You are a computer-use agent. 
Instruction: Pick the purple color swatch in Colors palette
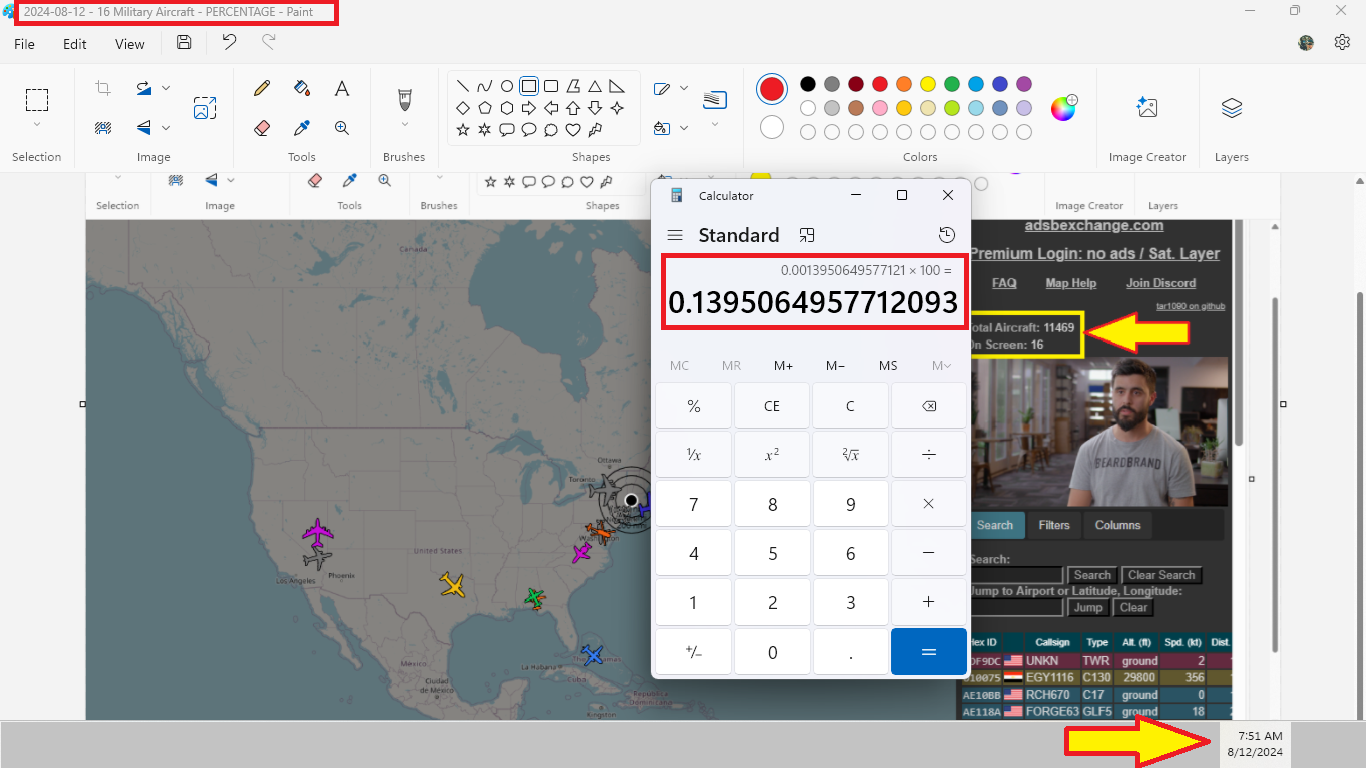coord(1024,84)
